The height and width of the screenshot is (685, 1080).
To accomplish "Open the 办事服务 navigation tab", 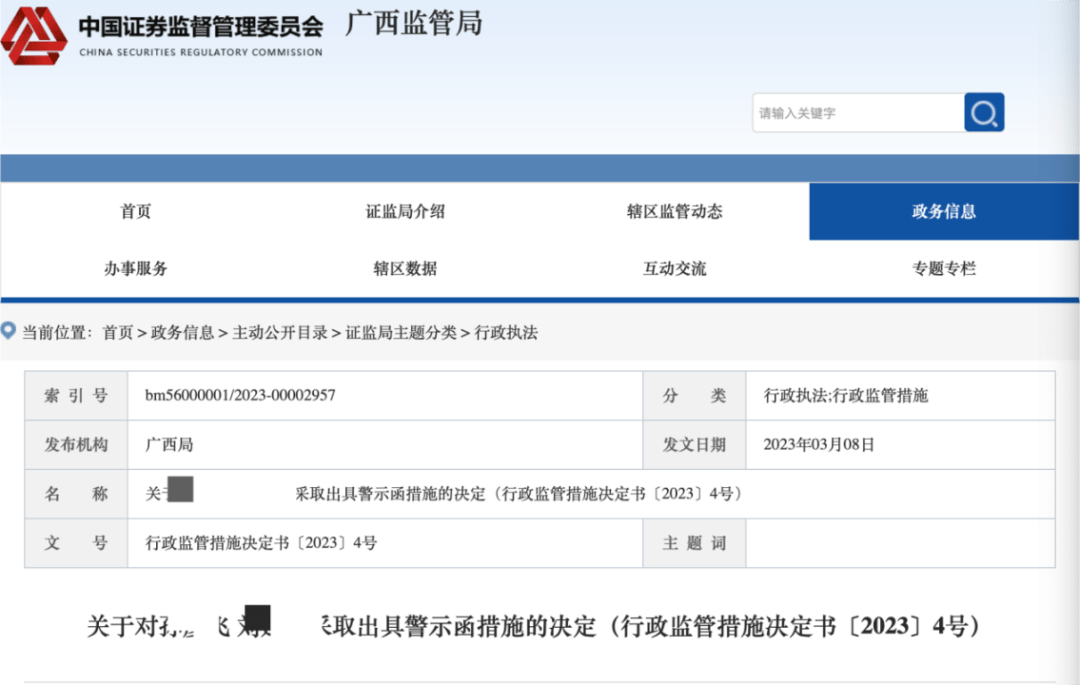I will pyautogui.click(x=135, y=268).
